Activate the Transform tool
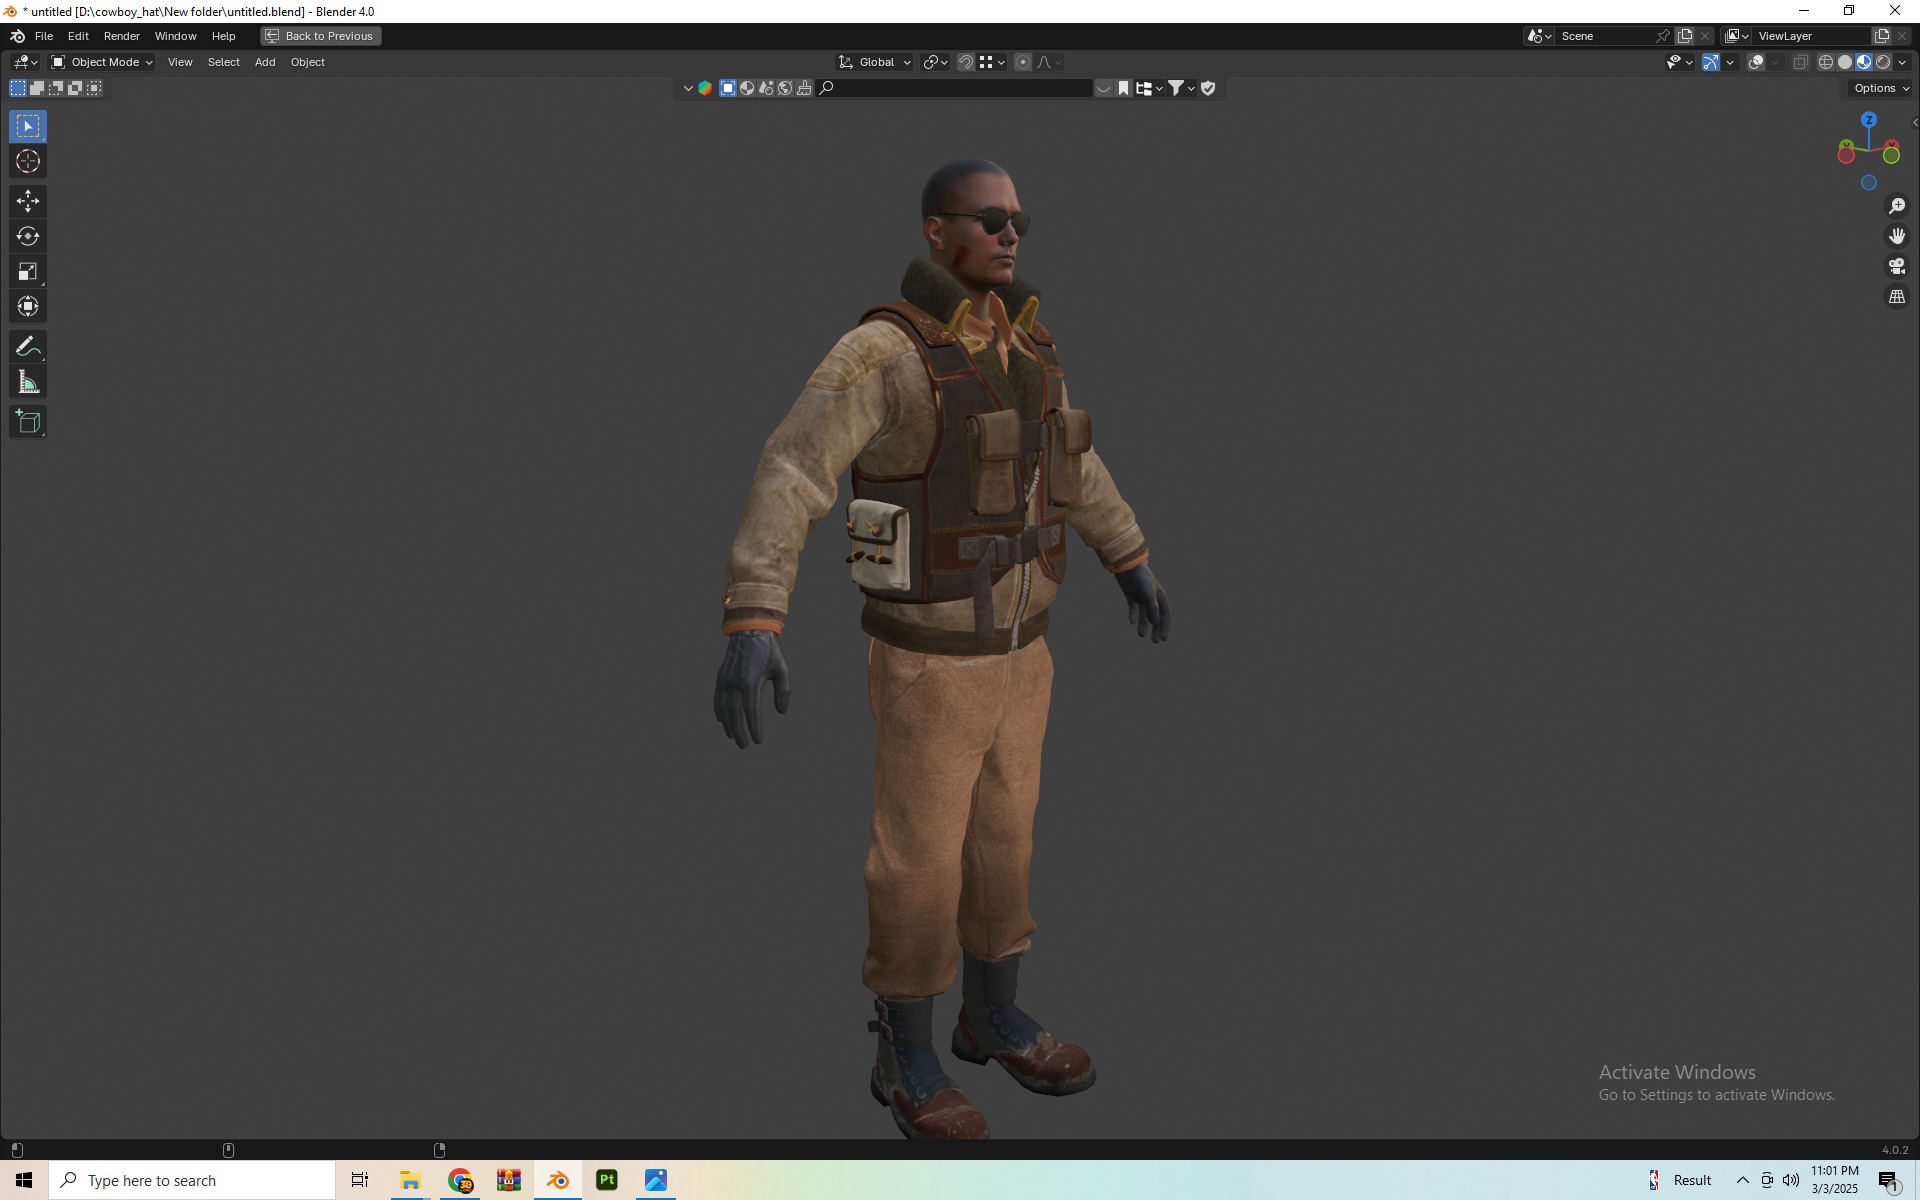Screen dimensions: 1920x1200 pos(28,306)
